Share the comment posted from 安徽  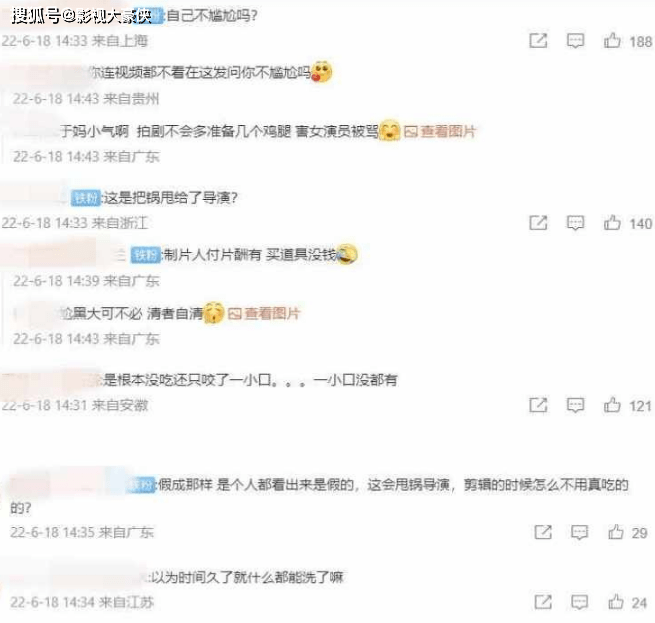pyautogui.click(x=538, y=405)
